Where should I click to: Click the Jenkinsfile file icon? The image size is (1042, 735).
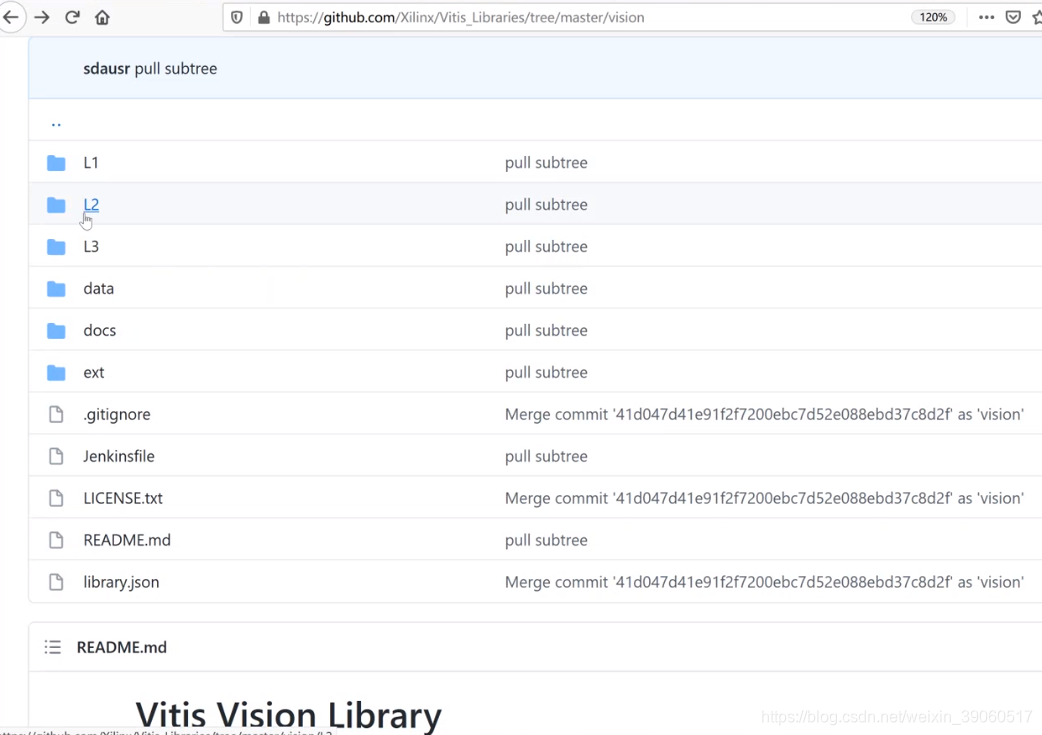[56, 457]
